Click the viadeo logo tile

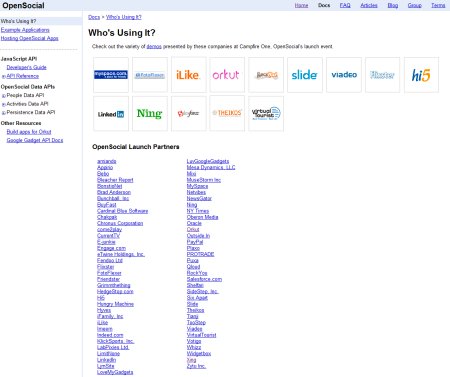(x=344, y=75)
